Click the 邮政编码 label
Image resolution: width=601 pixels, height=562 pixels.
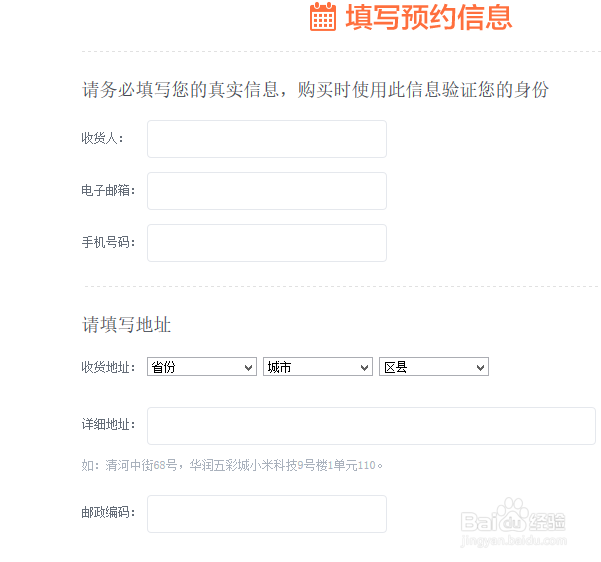(x=108, y=512)
